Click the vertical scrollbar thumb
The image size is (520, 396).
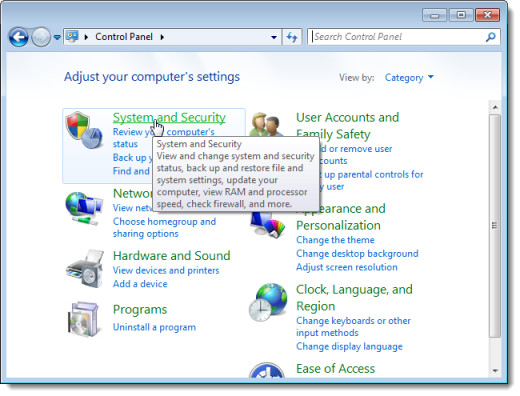pos(495,226)
